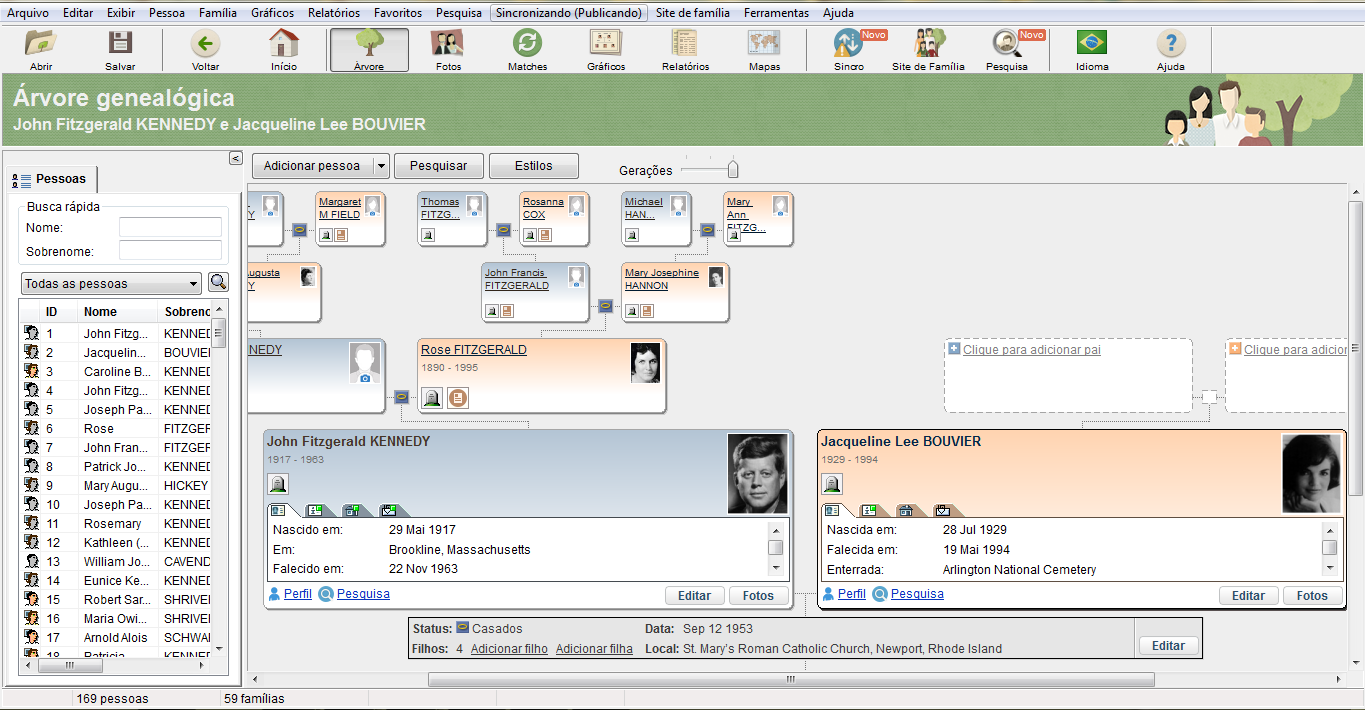Click the Nome quick search field
Viewport: 1365px width, 710px height.
coord(170,227)
